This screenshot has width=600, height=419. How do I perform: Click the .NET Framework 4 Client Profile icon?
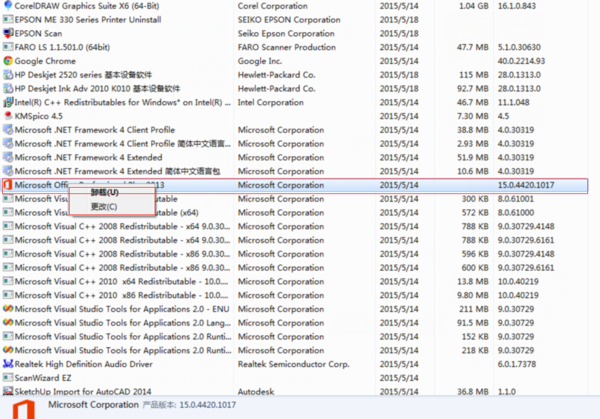[8, 130]
